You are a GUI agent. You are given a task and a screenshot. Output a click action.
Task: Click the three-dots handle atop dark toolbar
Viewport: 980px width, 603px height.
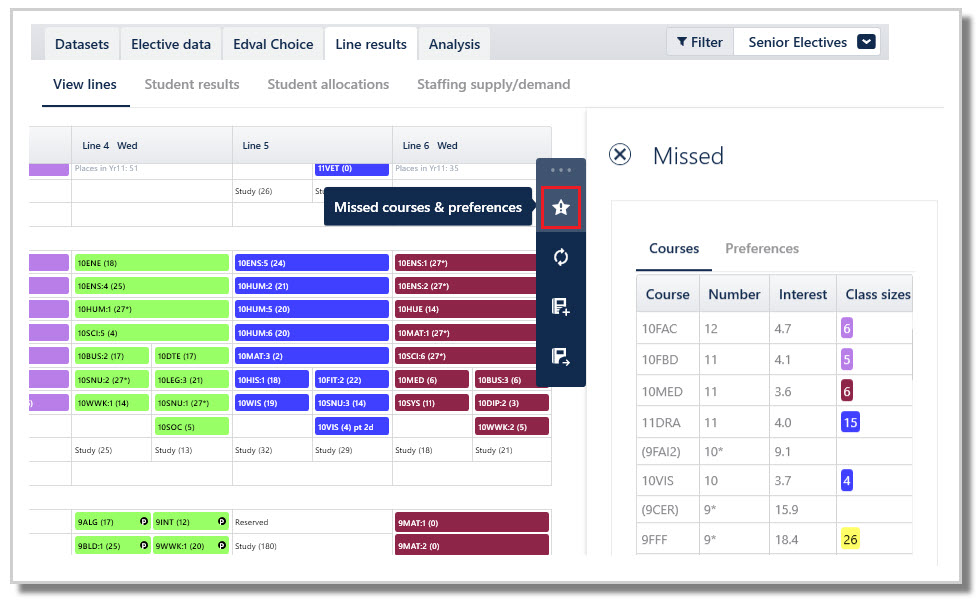[x=561, y=170]
